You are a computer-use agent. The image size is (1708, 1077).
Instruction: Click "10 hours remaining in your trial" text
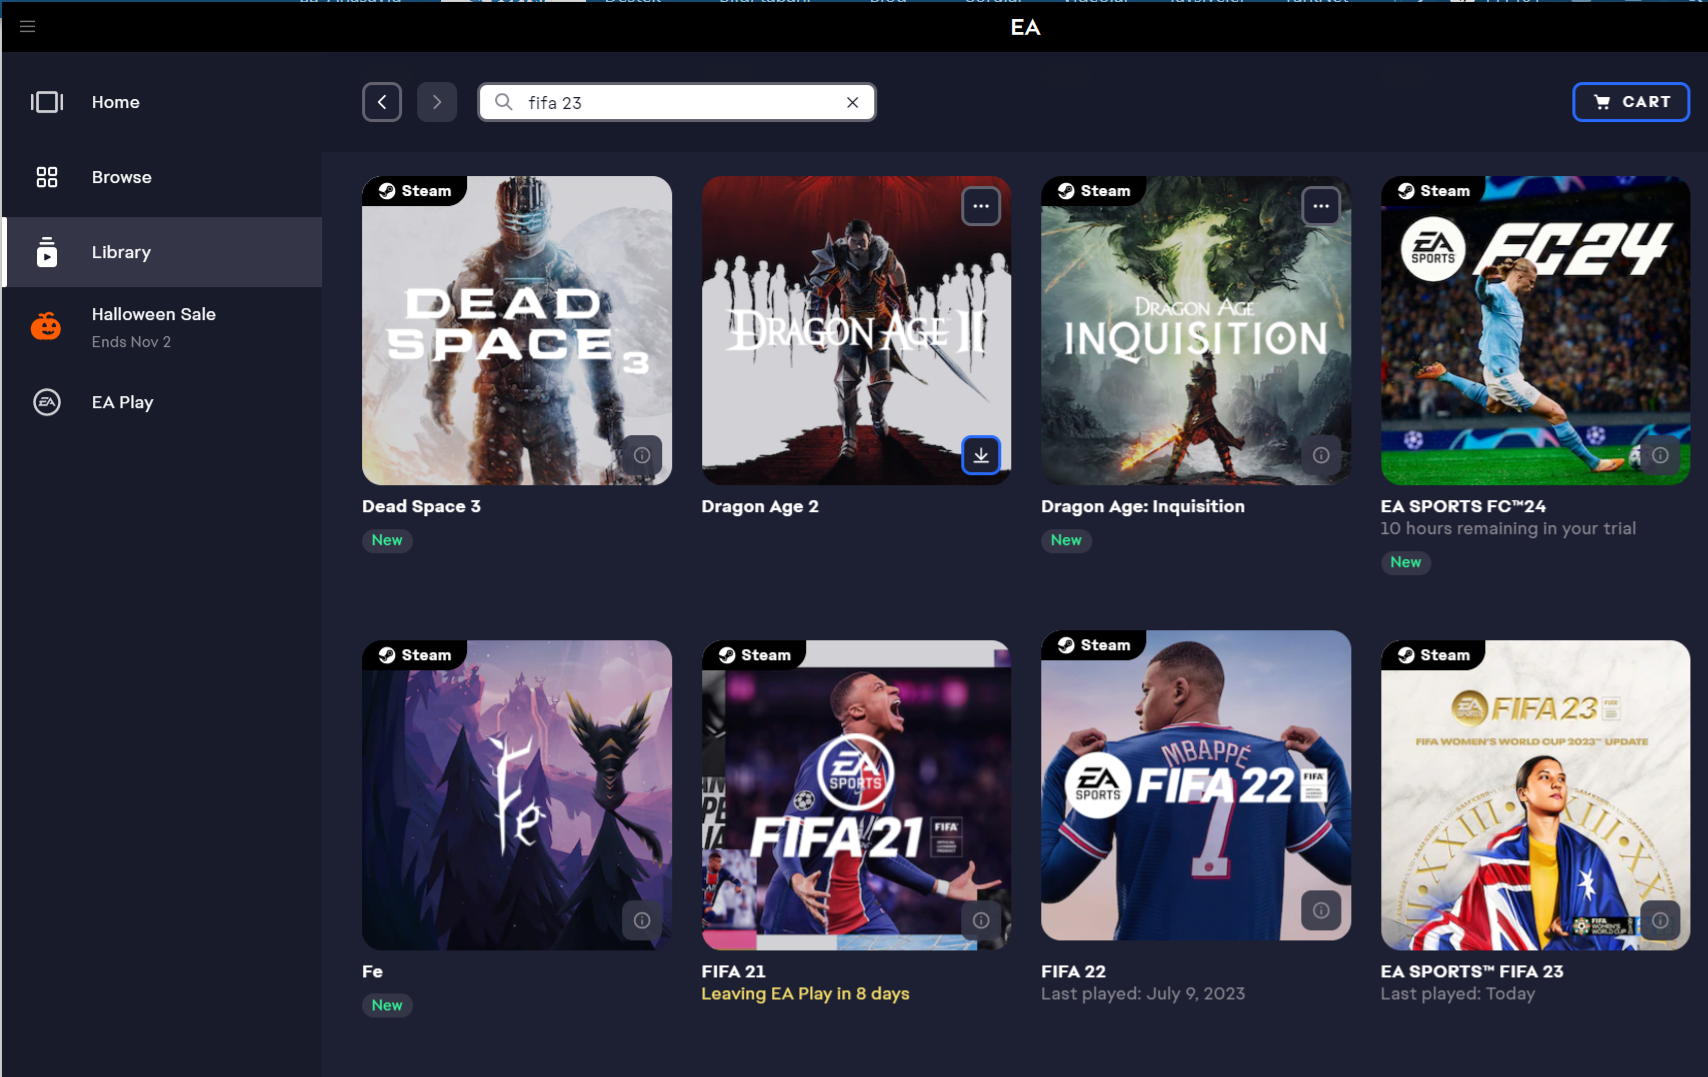coord(1508,528)
